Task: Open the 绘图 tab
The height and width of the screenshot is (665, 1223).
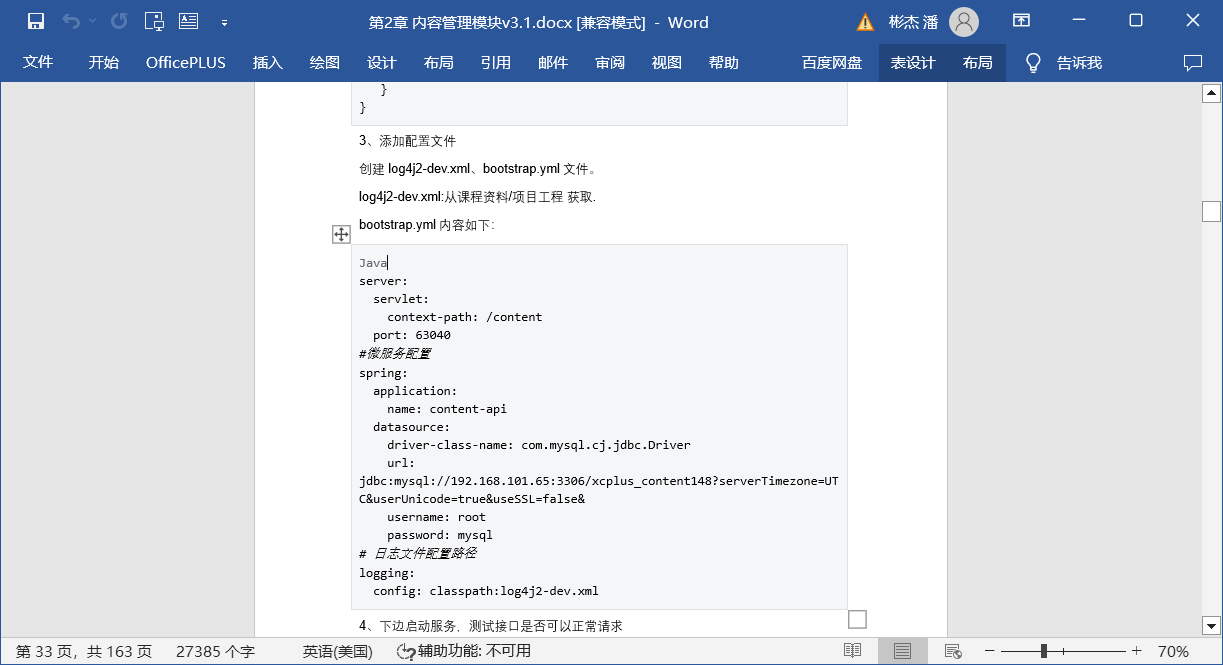Action: point(325,62)
